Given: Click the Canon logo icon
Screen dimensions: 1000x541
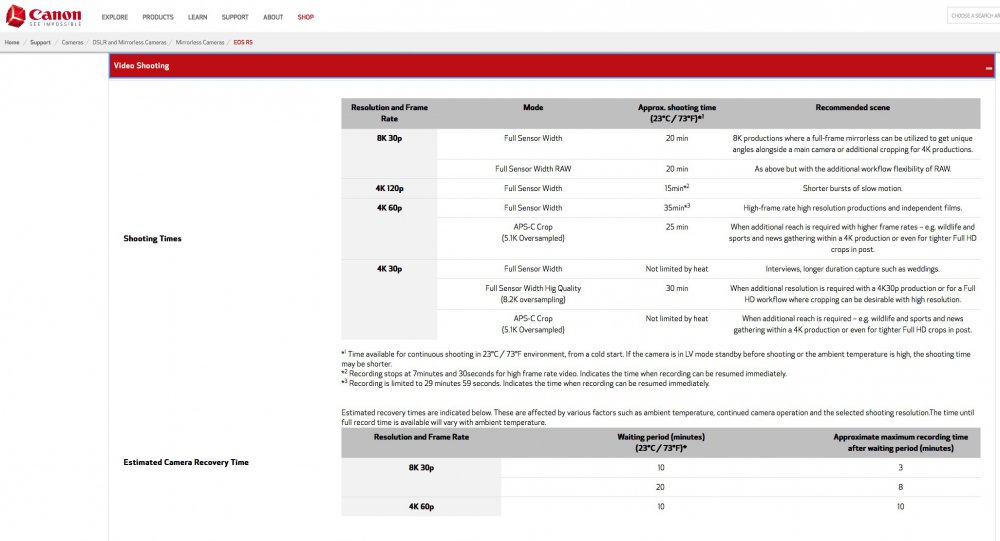Looking at the screenshot, I should pos(15,16).
